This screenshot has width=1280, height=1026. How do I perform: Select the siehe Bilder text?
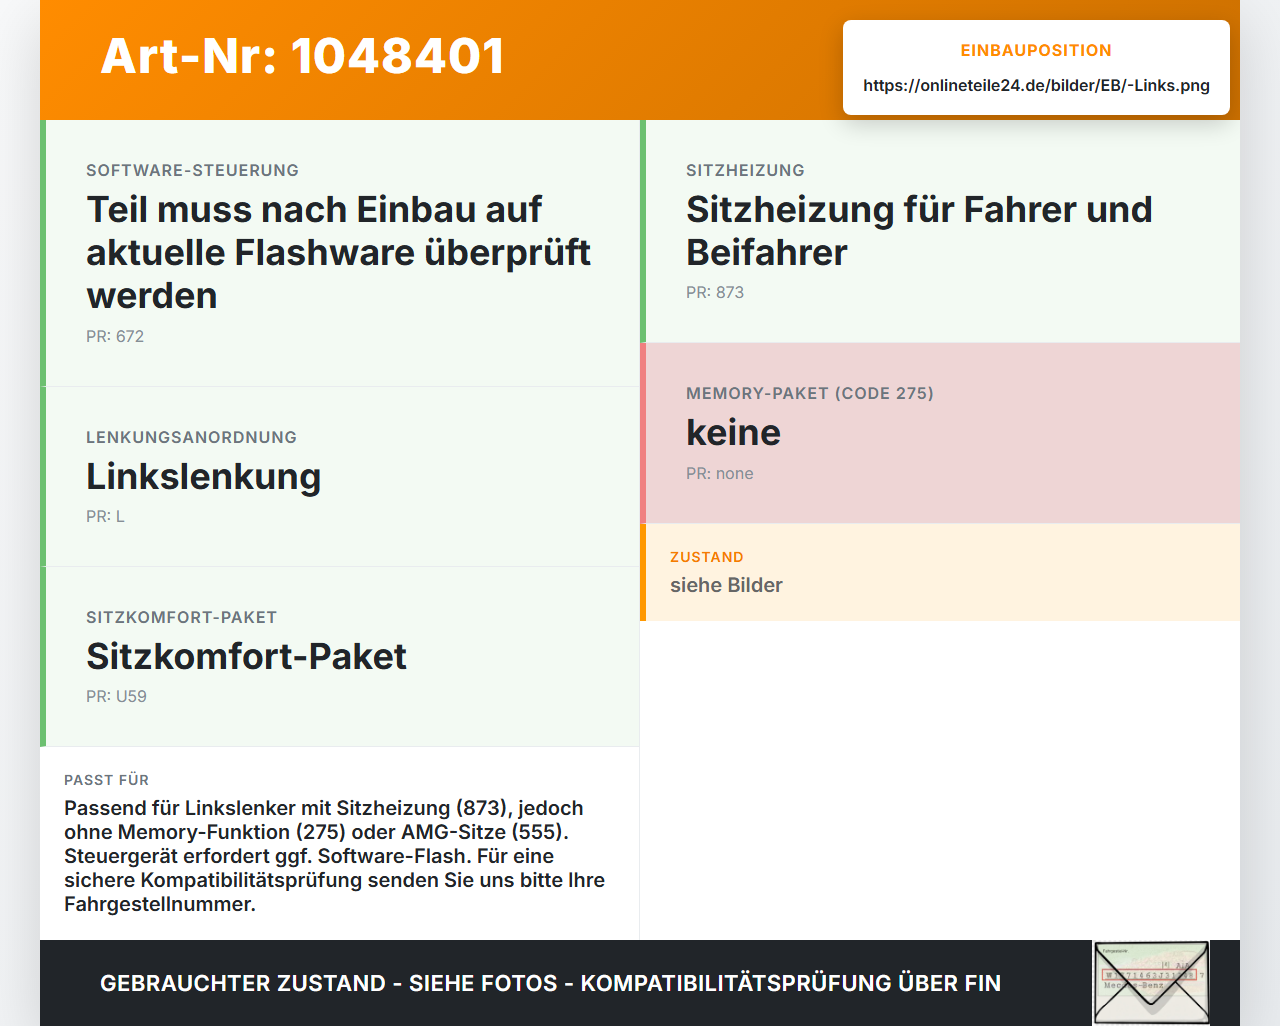click(x=726, y=585)
